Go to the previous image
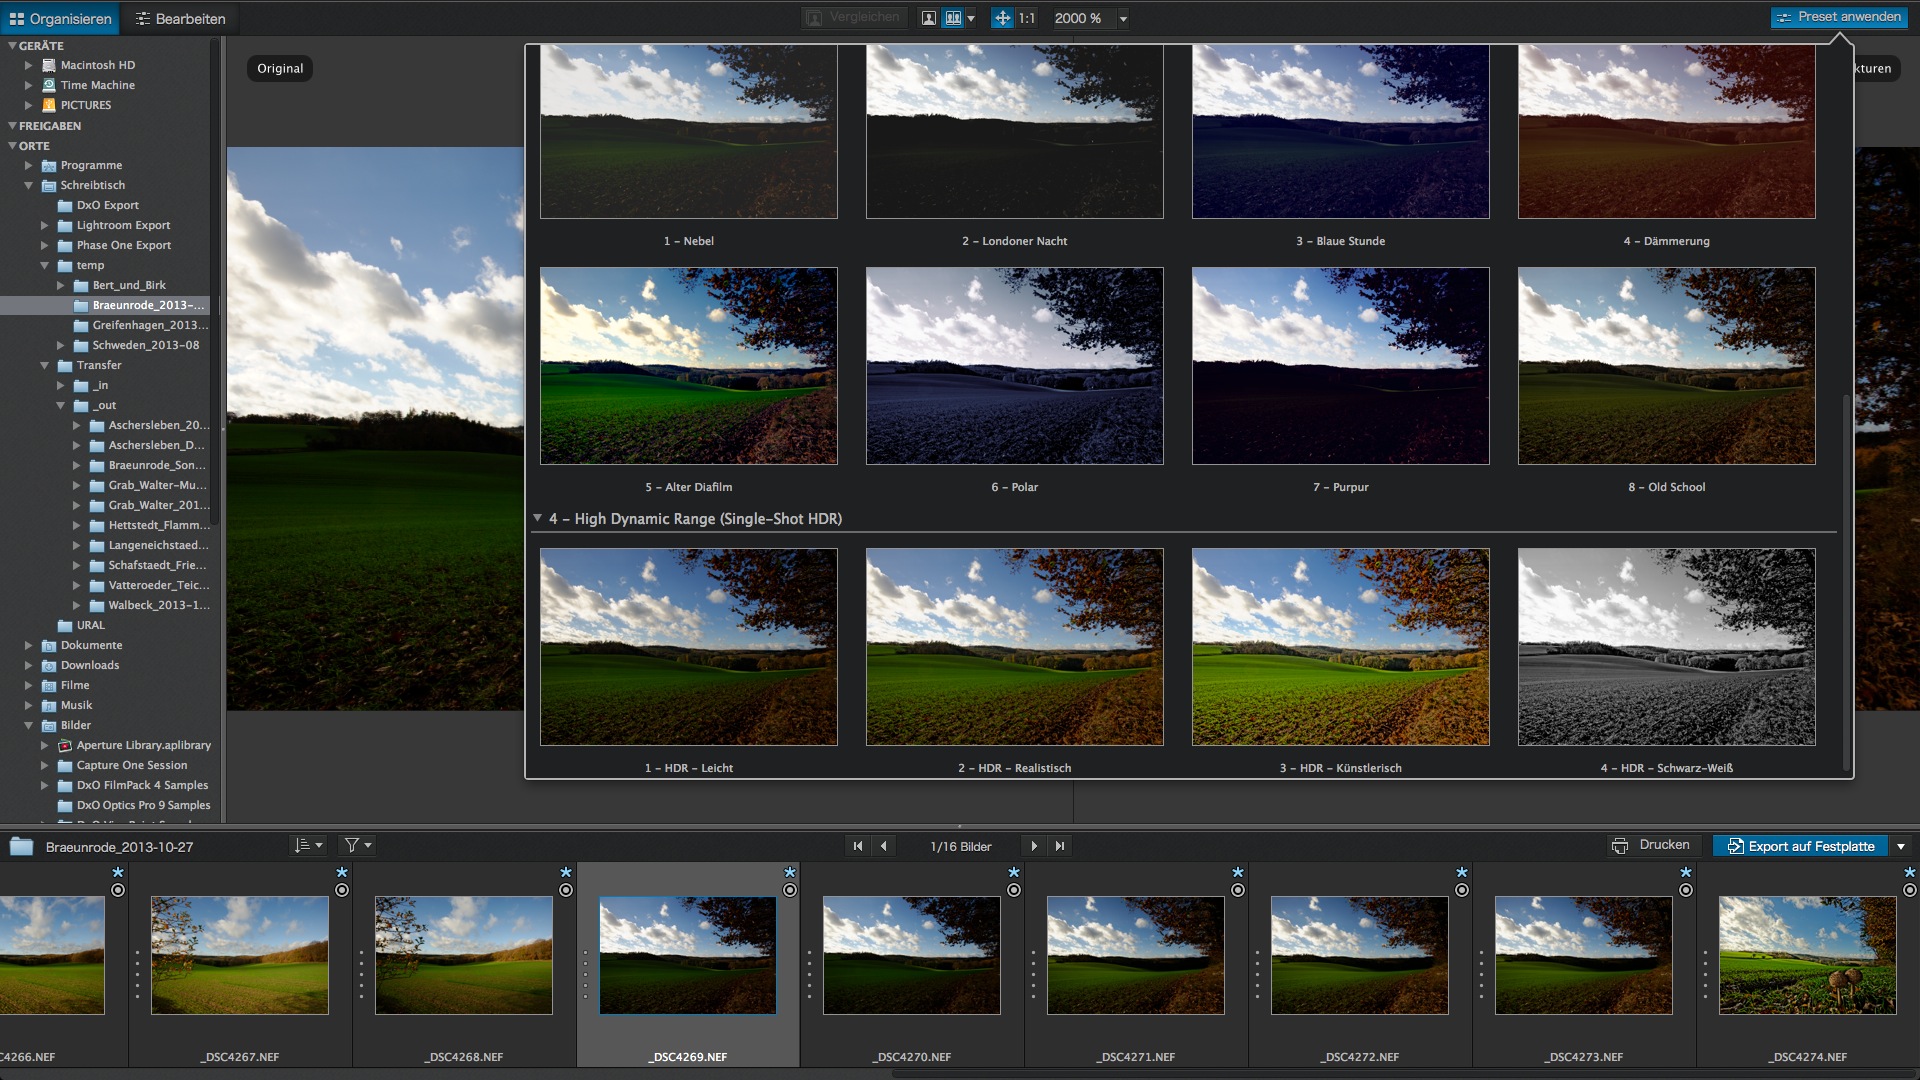This screenshot has width=1920, height=1080. pos(883,846)
